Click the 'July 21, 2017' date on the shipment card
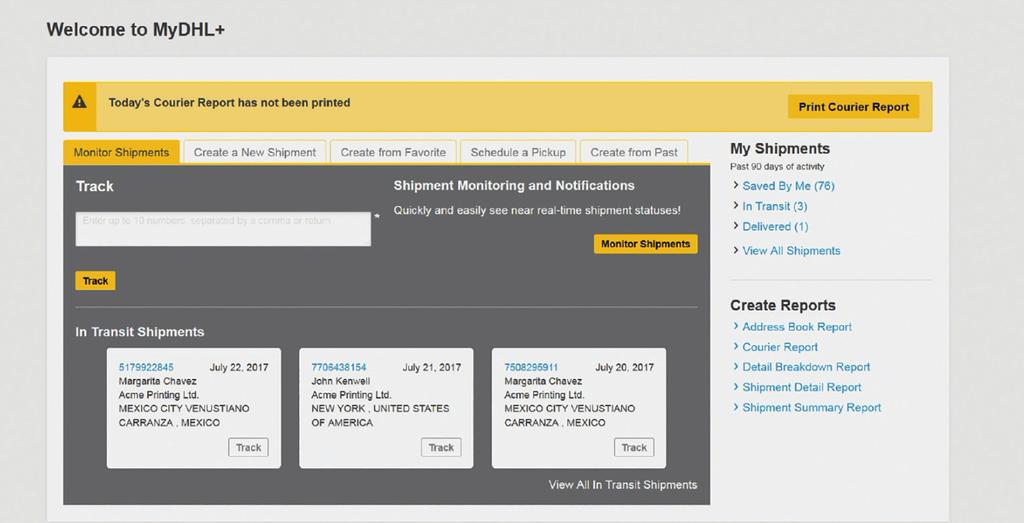Viewport: 1024px width, 523px height. (432, 368)
